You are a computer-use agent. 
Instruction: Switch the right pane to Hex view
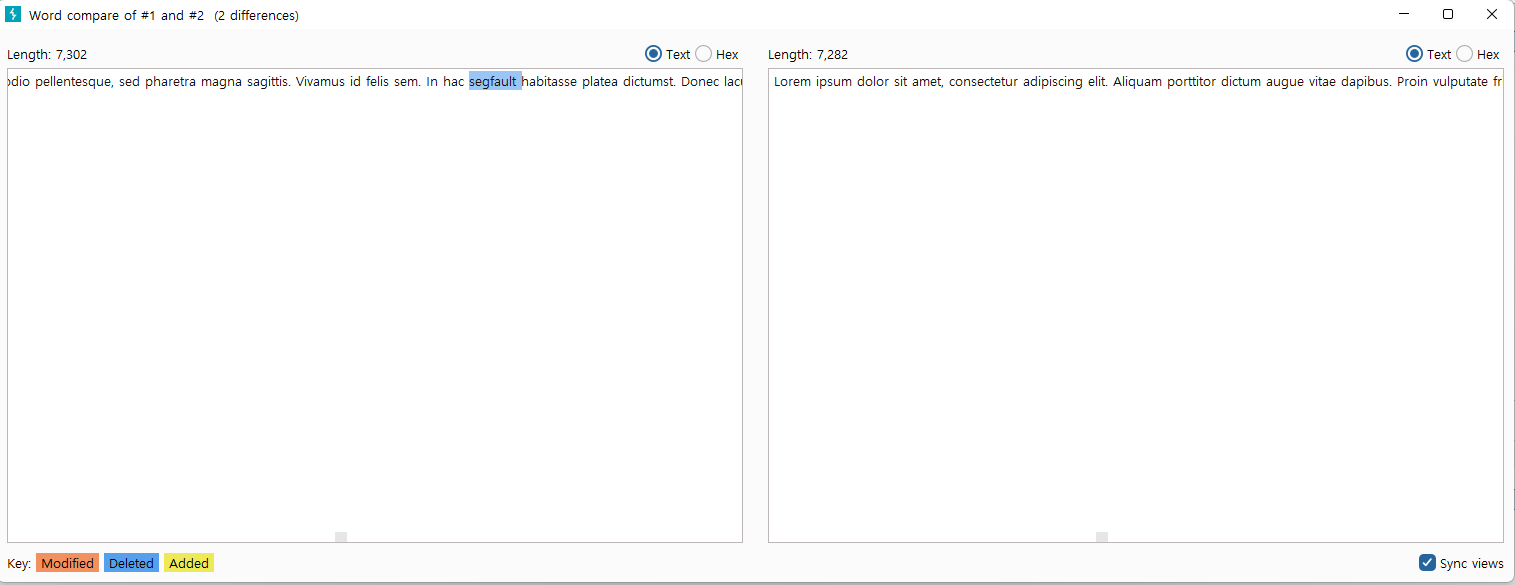(x=1465, y=54)
